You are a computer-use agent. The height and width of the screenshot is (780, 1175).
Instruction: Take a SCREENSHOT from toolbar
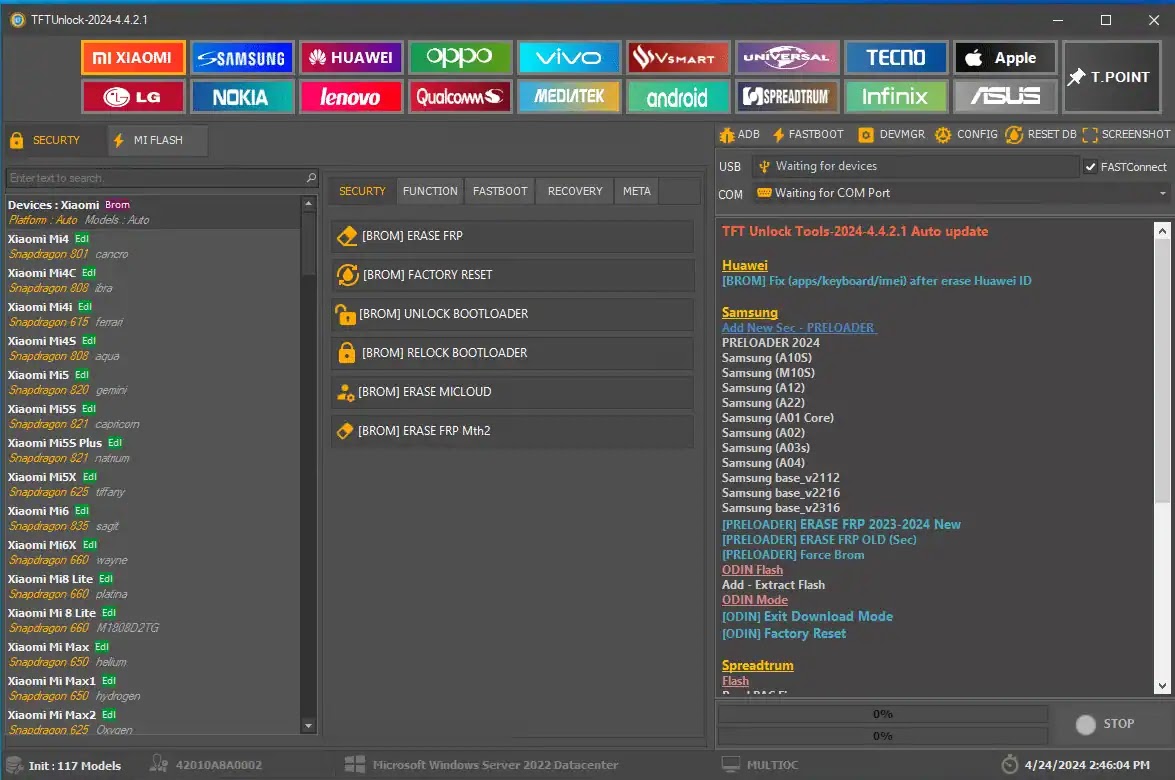1126,134
